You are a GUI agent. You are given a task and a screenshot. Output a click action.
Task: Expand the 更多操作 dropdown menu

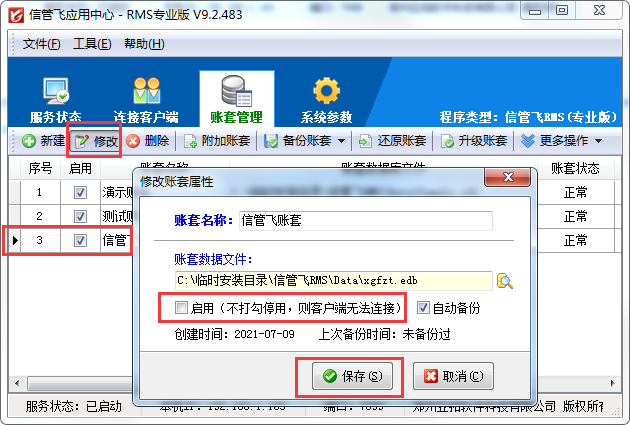click(561, 141)
